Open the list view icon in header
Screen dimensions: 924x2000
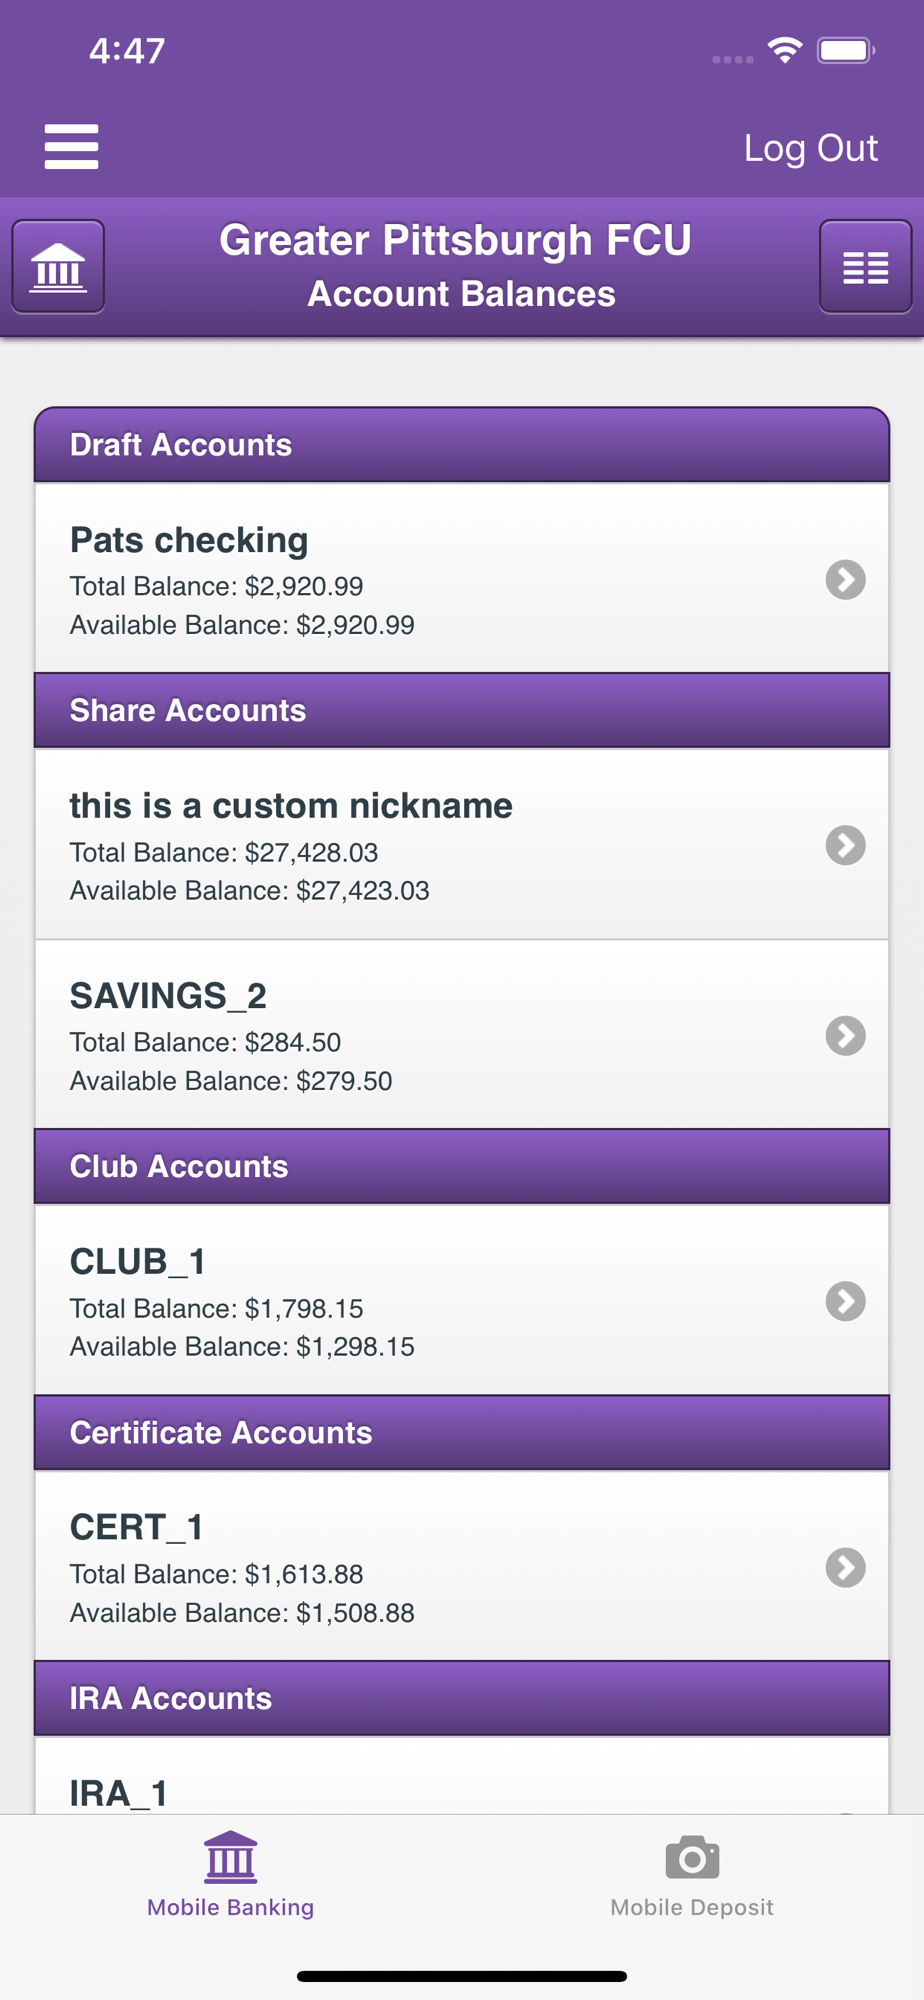865,267
